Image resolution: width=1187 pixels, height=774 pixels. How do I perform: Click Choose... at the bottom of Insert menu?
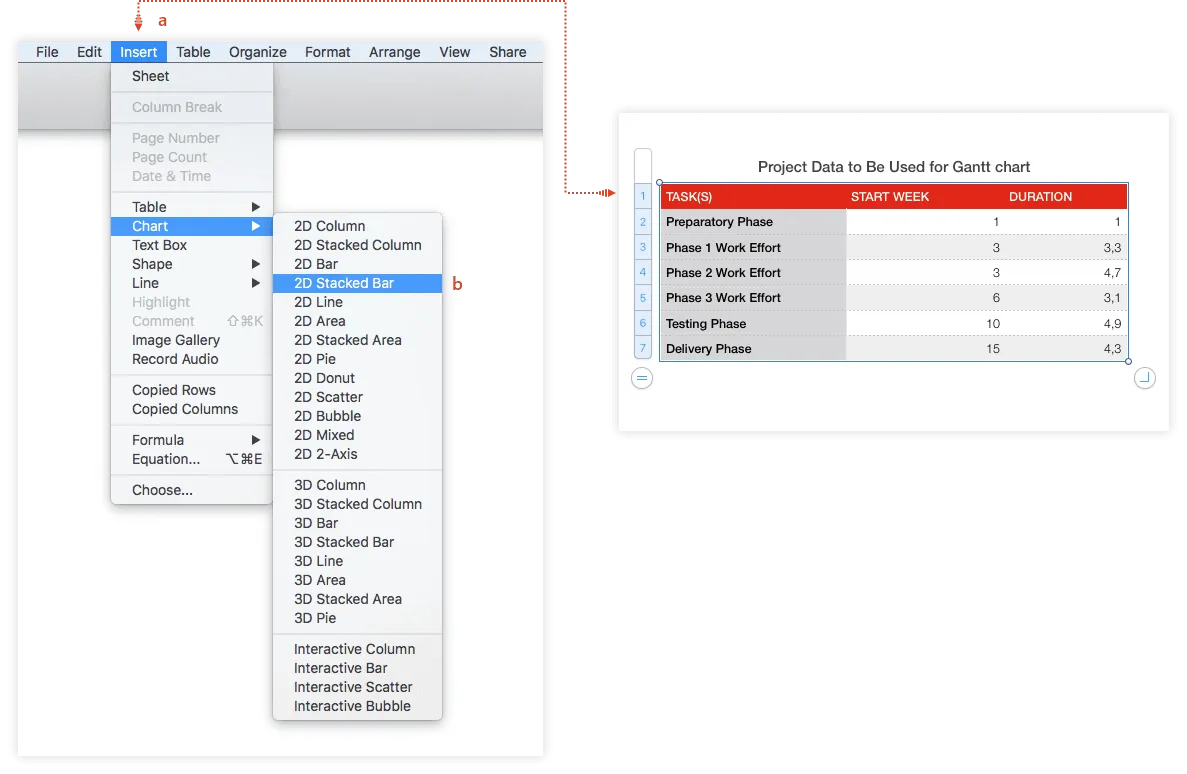click(x=192, y=490)
